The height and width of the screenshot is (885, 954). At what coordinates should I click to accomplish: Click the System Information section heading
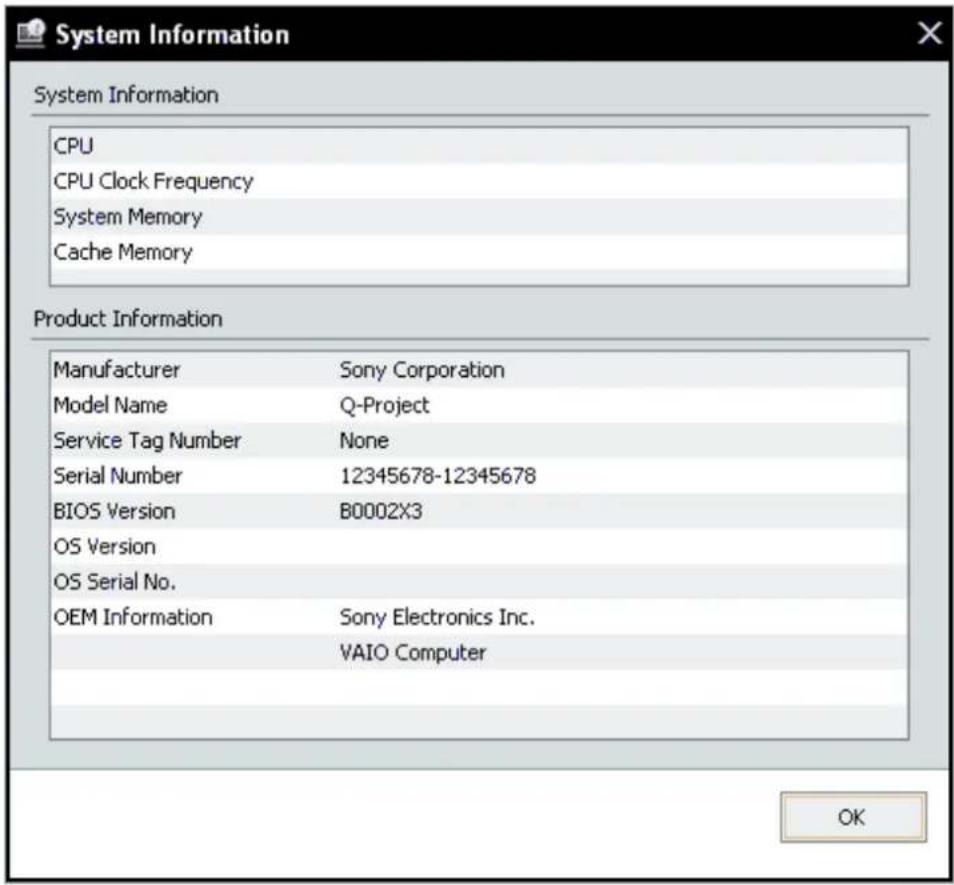tap(126, 95)
